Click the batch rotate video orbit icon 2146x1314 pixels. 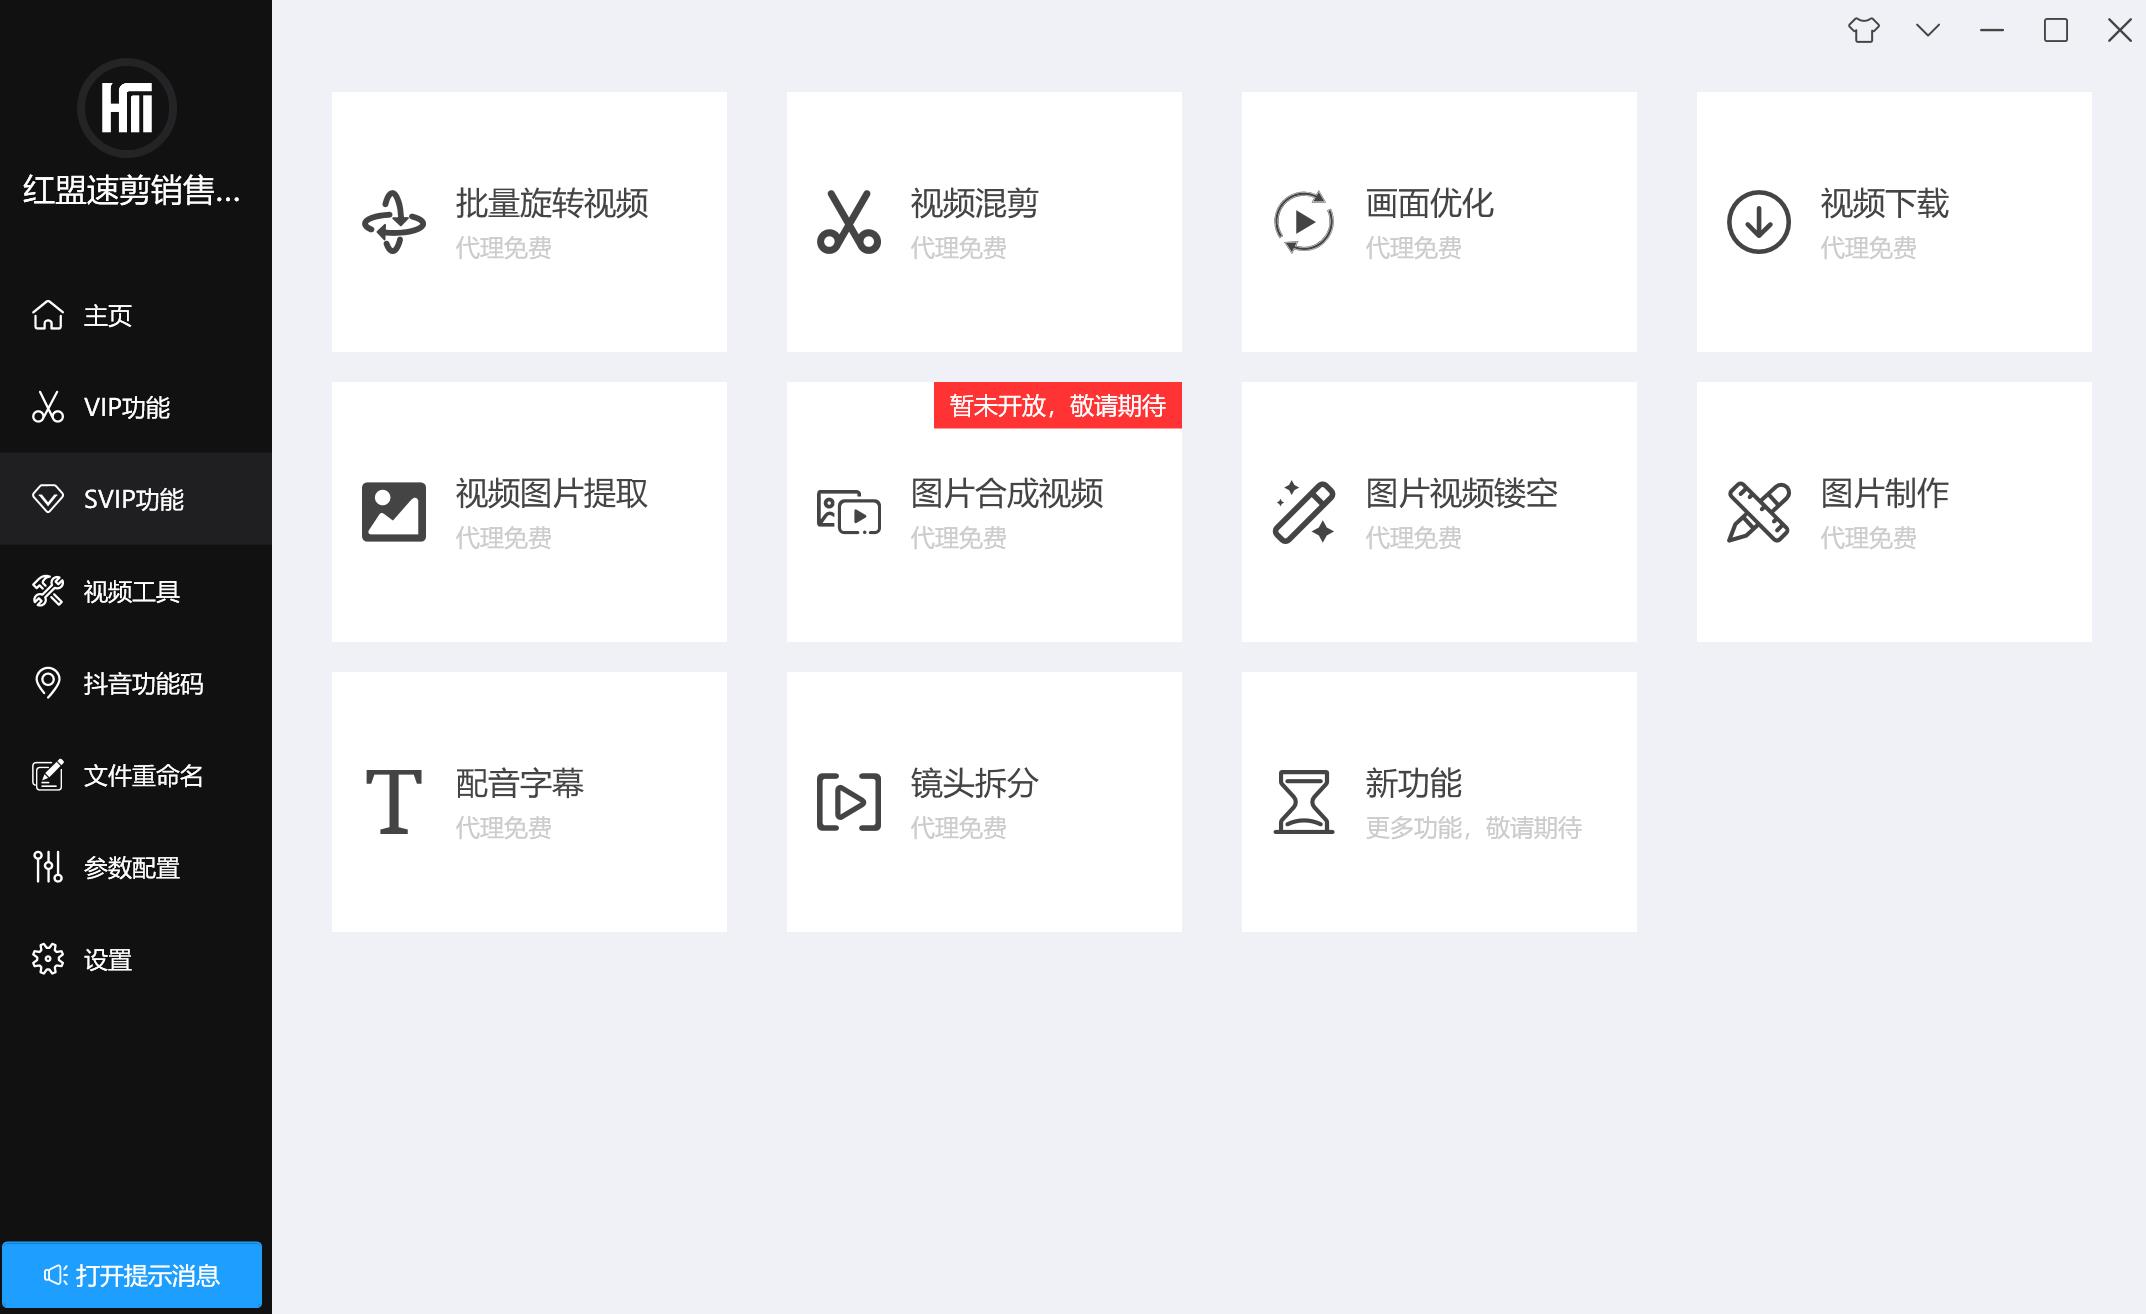[x=393, y=222]
